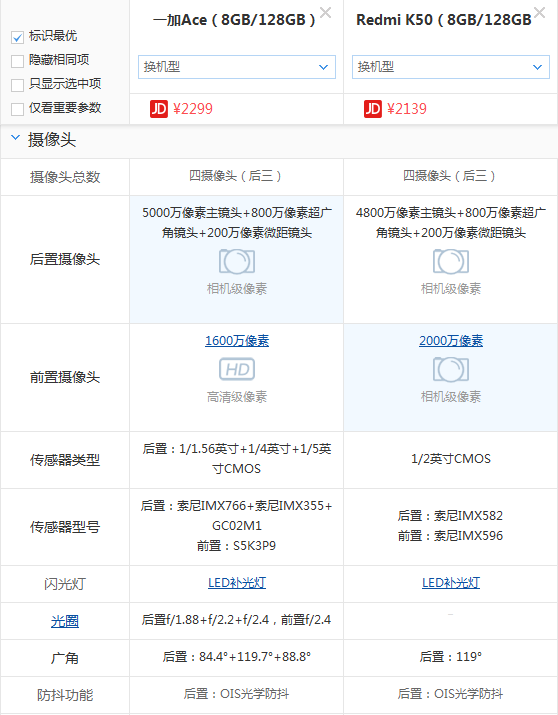Enable the 仅看重要参数 checkbox
558x715 pixels.
(x=17, y=109)
